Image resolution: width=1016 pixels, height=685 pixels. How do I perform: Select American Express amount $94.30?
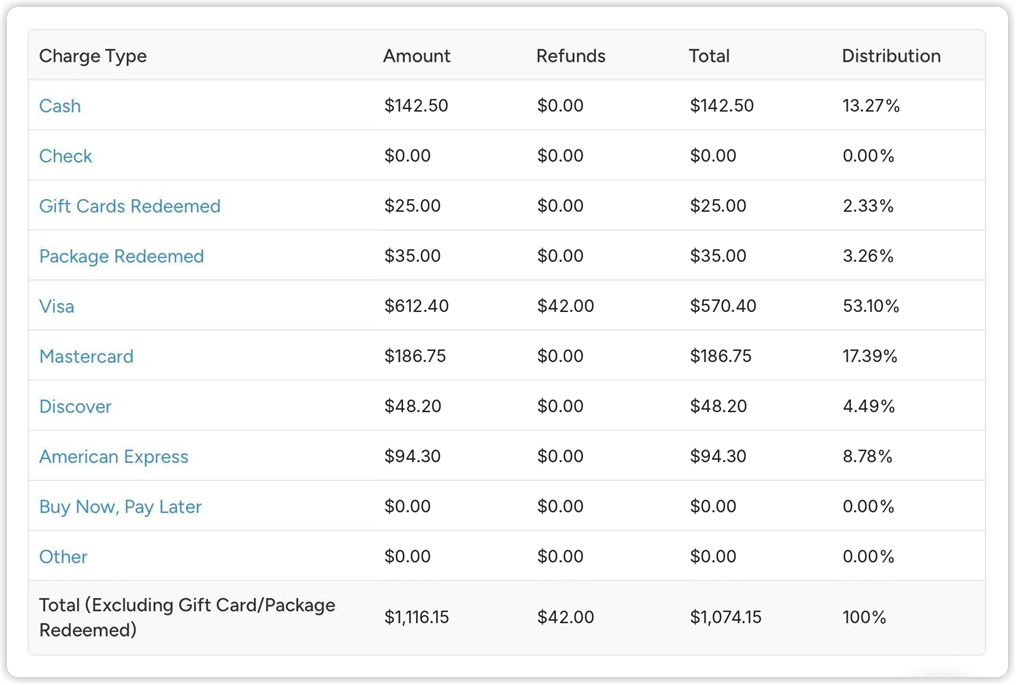point(412,456)
